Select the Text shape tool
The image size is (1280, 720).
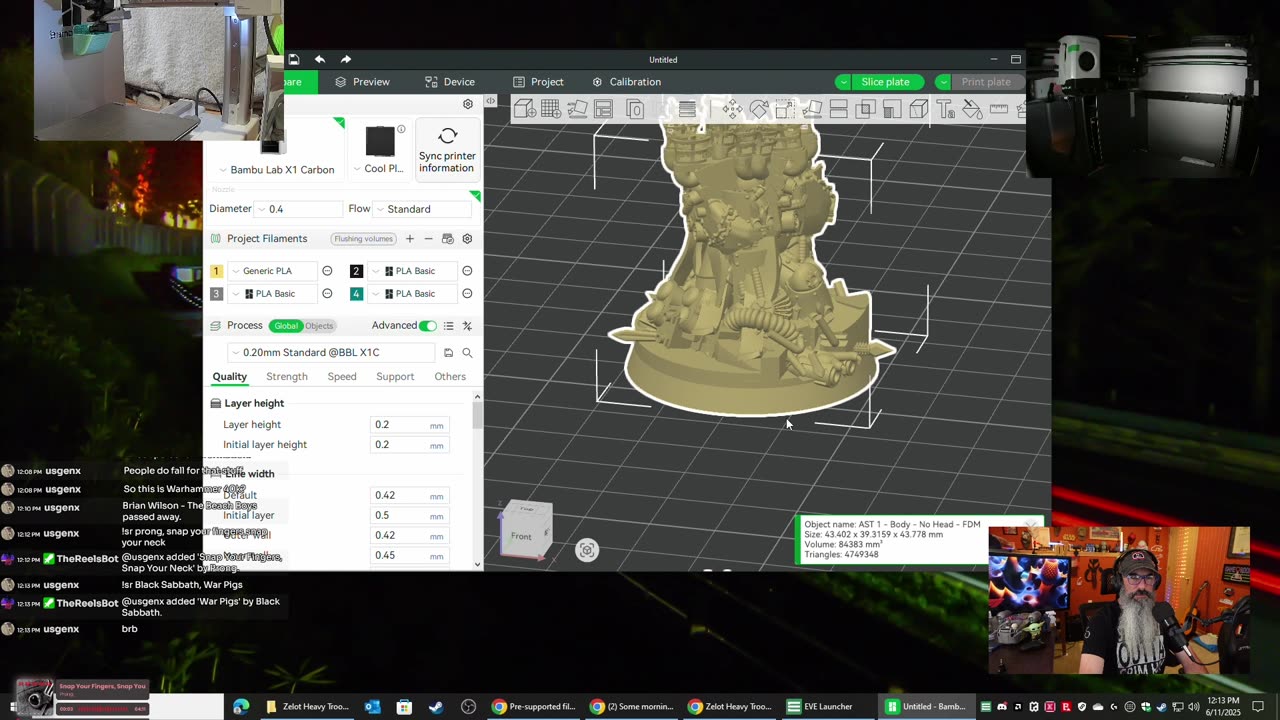[945, 109]
